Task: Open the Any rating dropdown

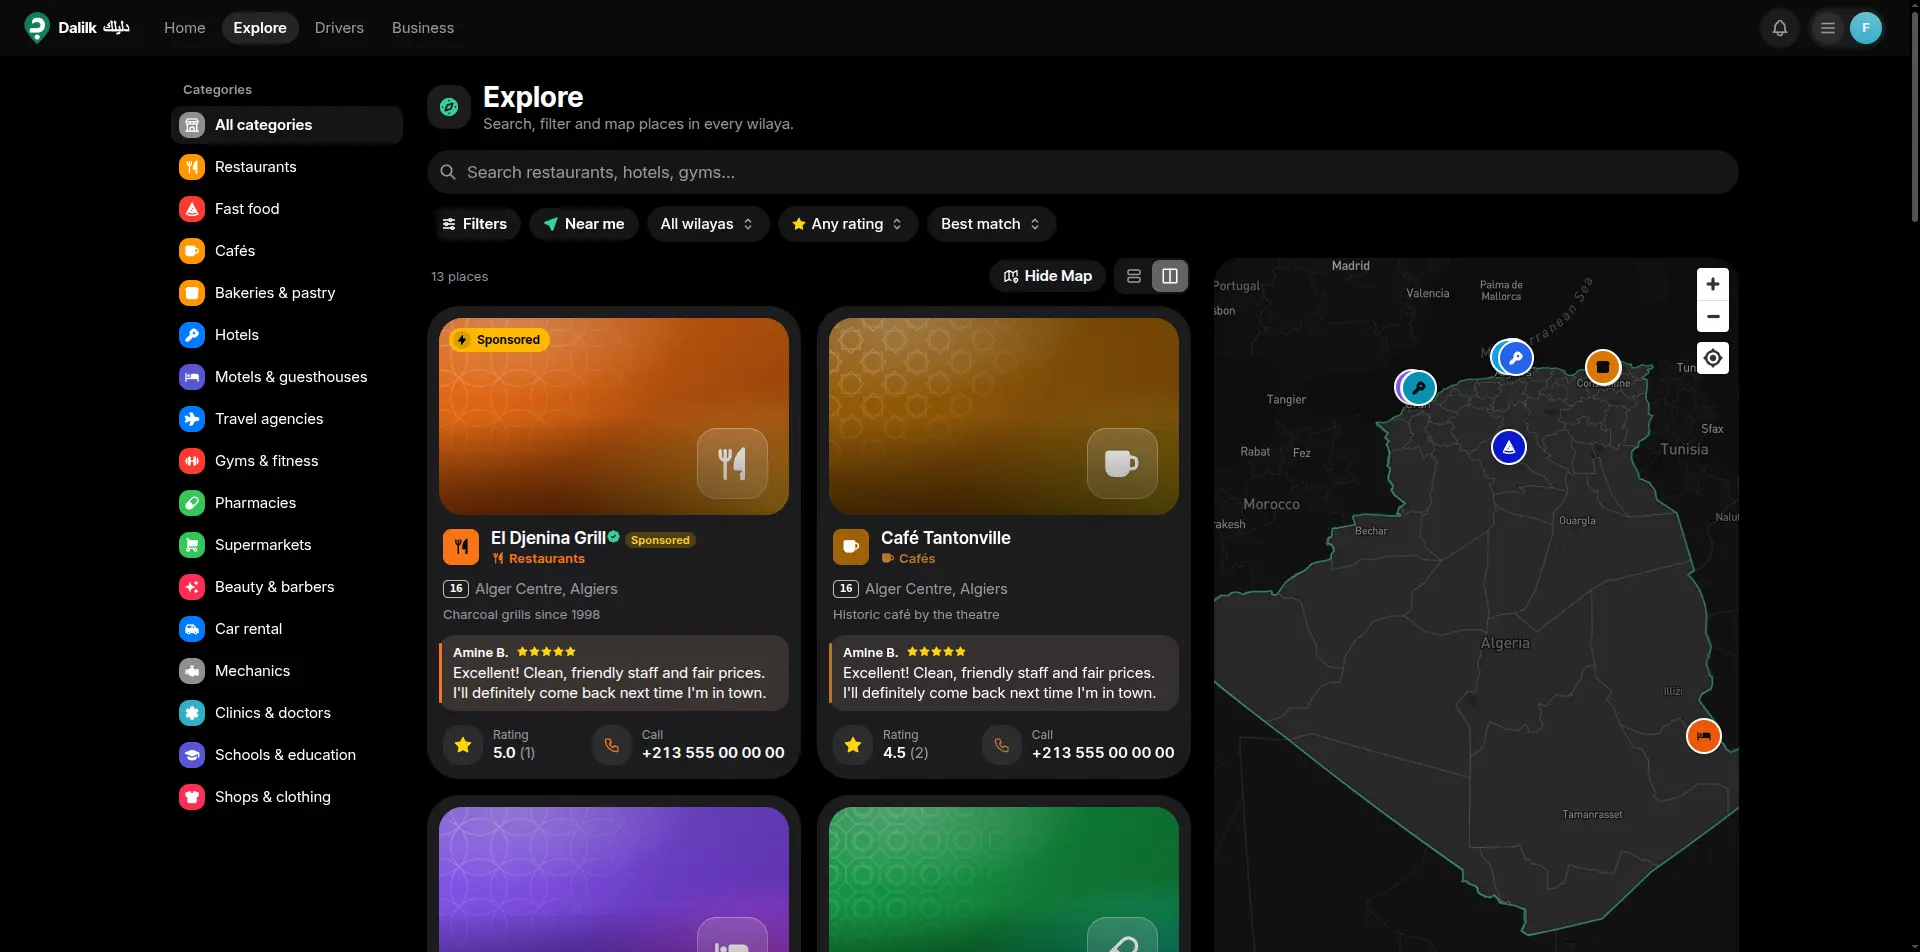Action: [847, 224]
